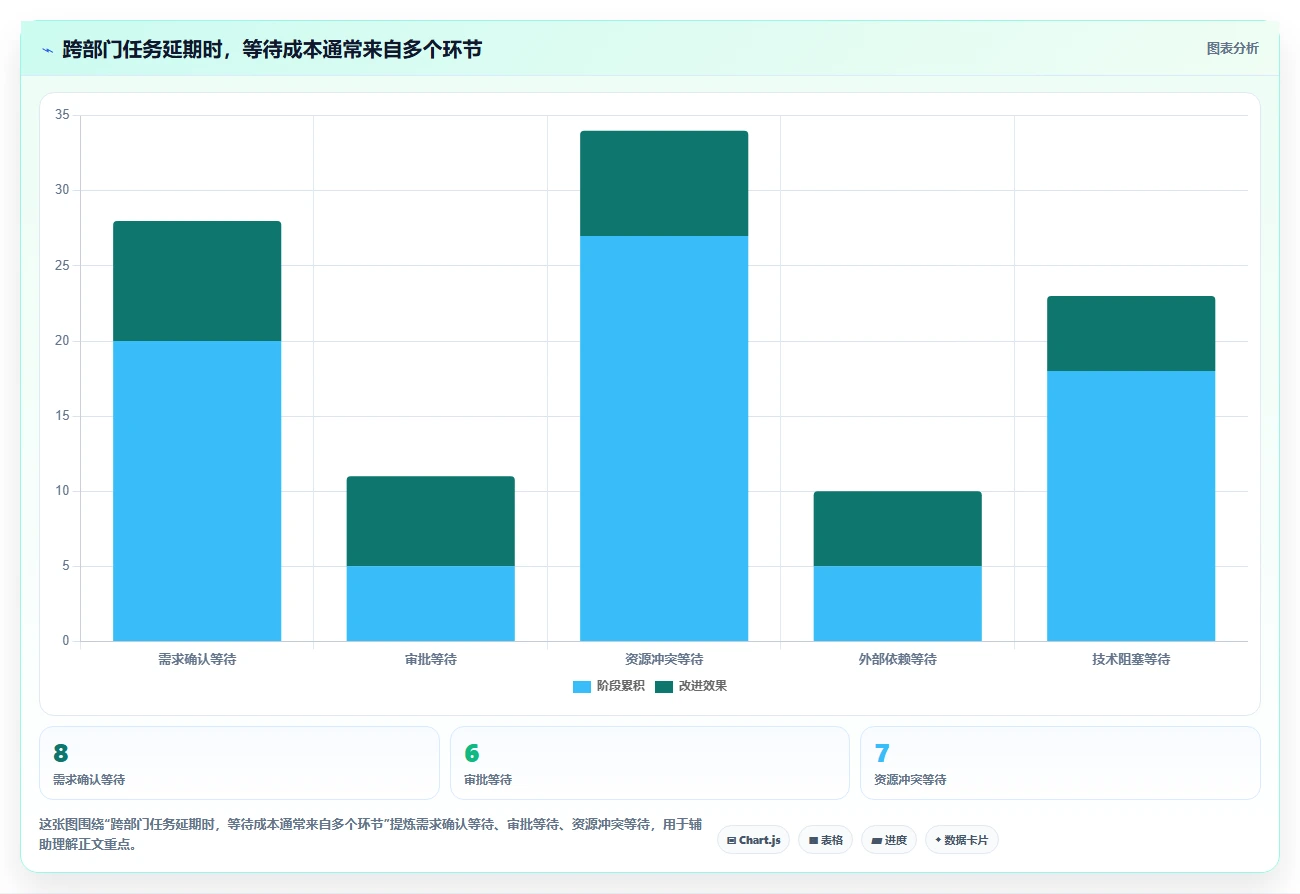This screenshot has height=894, width=1300.
Task: Click the green segment of 资源冲突等待 bar
Action: (664, 183)
